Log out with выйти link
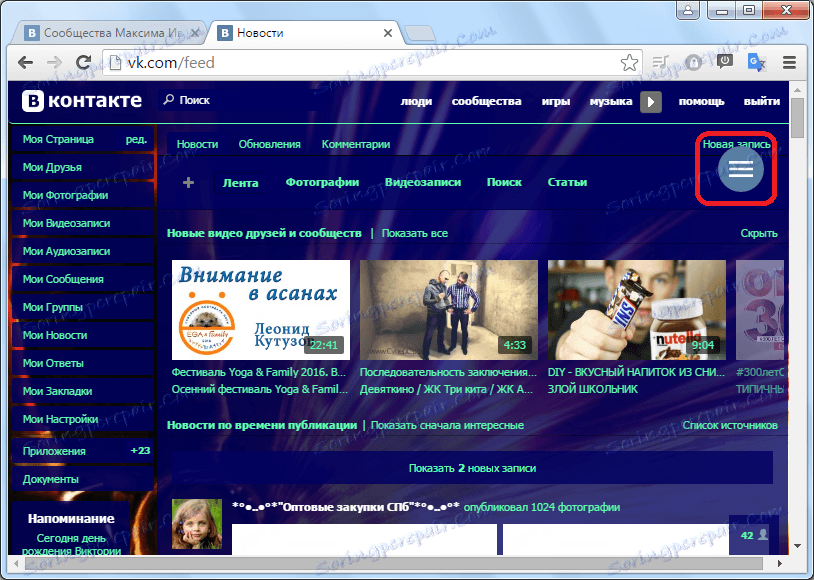Screen dimensions: 814x580 (762, 101)
